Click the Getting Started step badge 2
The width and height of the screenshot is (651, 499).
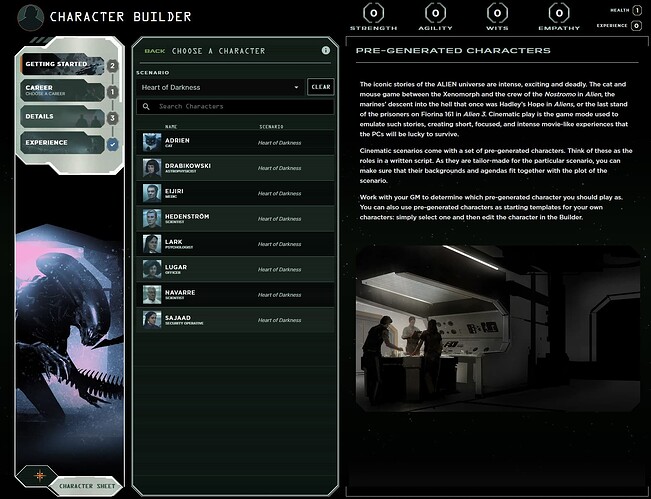point(112,66)
